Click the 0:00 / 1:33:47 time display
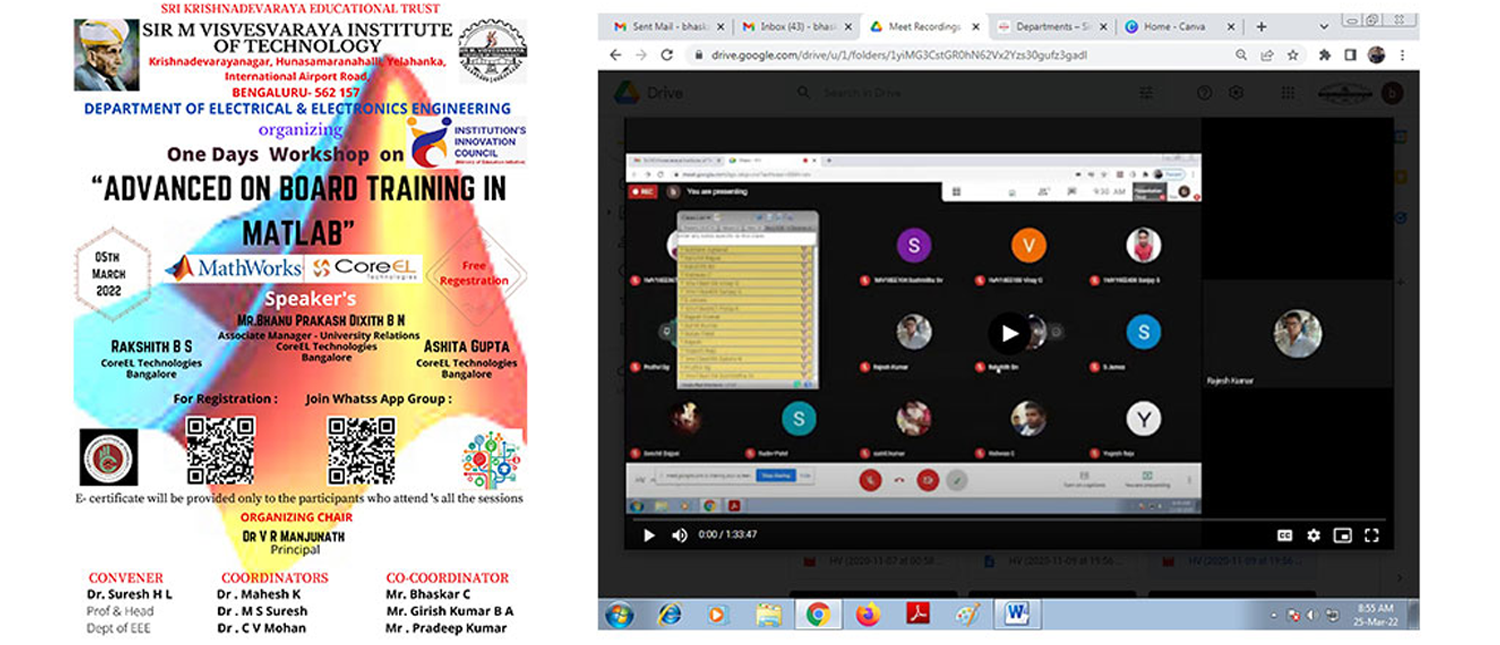Viewport: 1500px width, 645px height. tap(727, 535)
